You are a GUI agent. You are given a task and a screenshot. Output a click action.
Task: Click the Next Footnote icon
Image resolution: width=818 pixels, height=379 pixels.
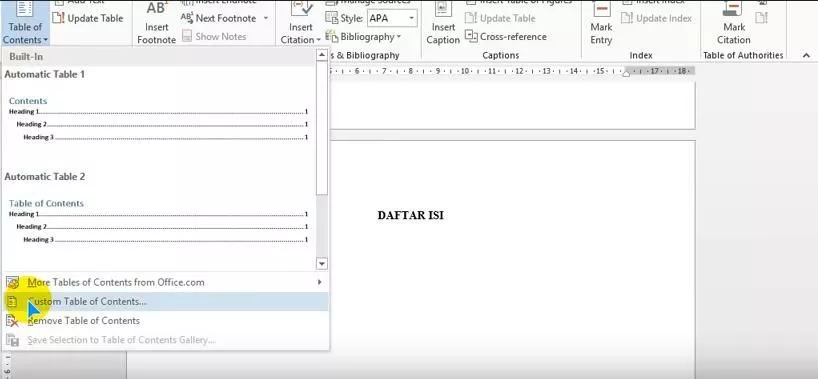point(187,18)
